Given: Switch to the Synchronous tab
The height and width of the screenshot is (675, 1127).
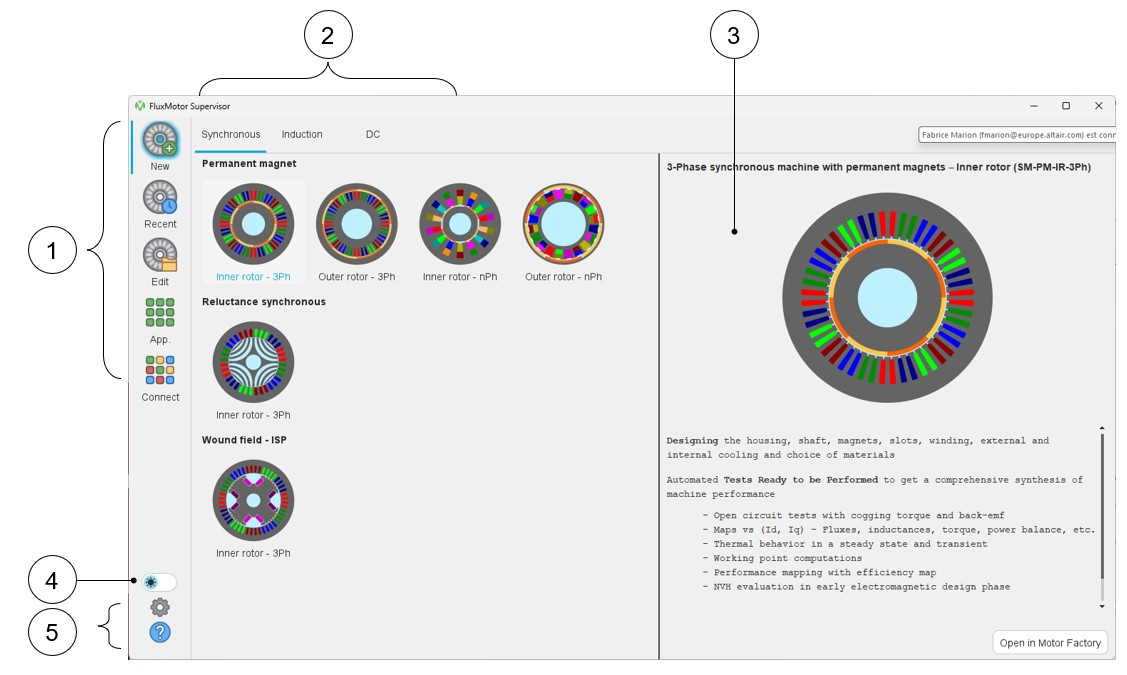Looking at the screenshot, I should coord(231,134).
